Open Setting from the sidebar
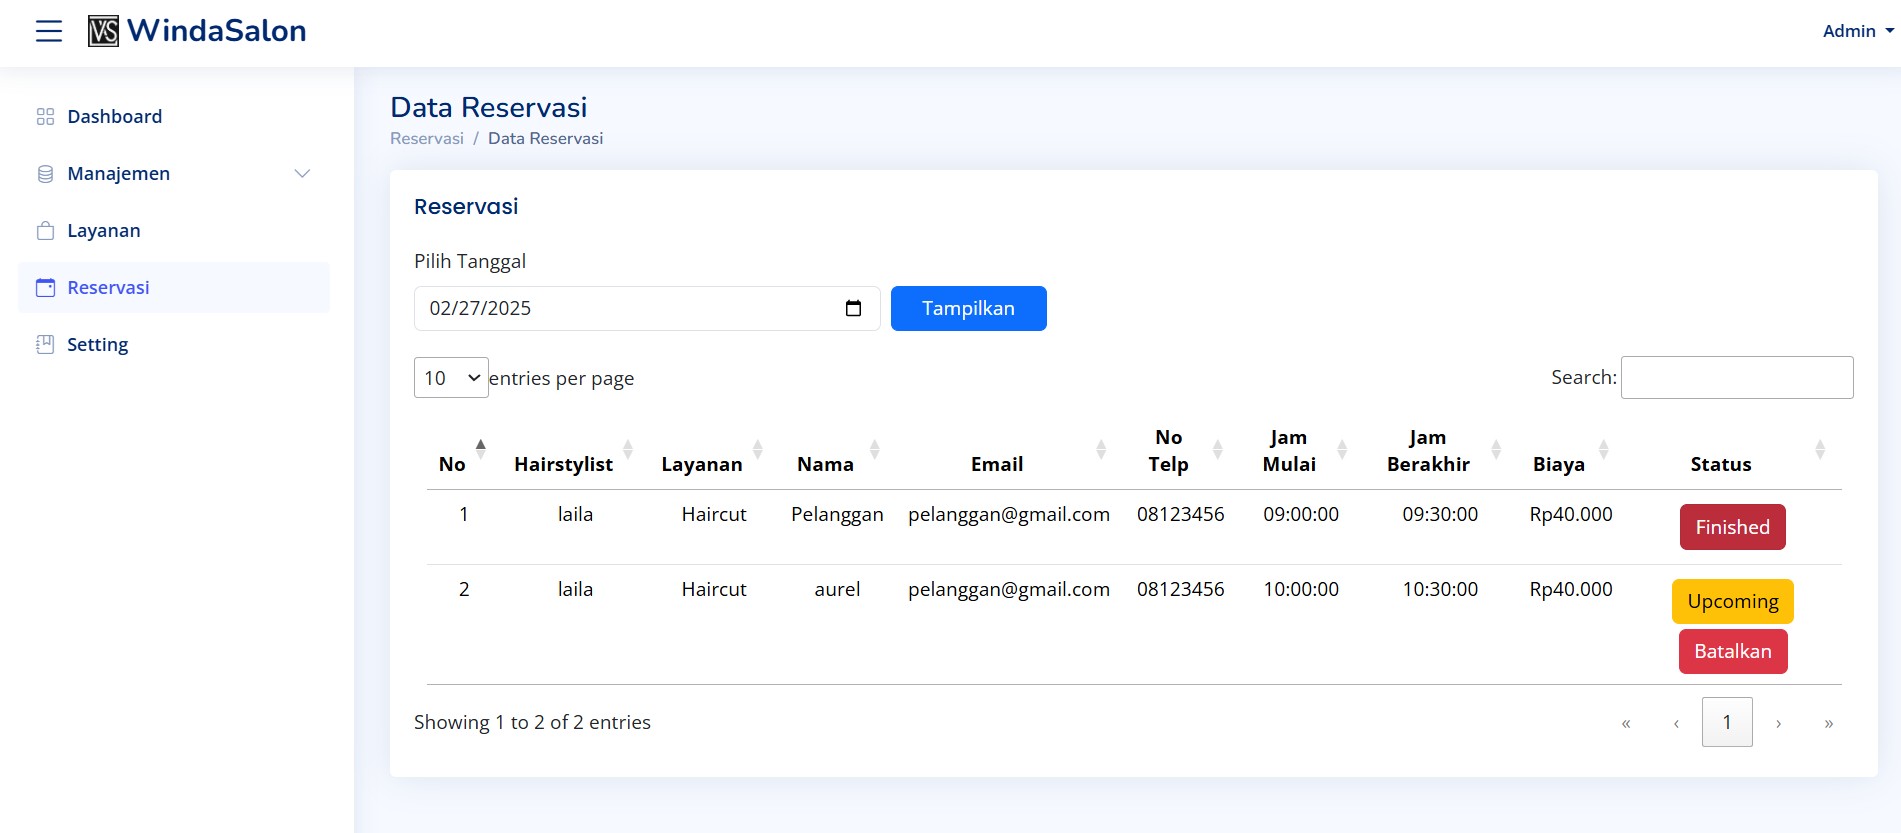Screen dimensions: 1901x833 pos(173,345)
